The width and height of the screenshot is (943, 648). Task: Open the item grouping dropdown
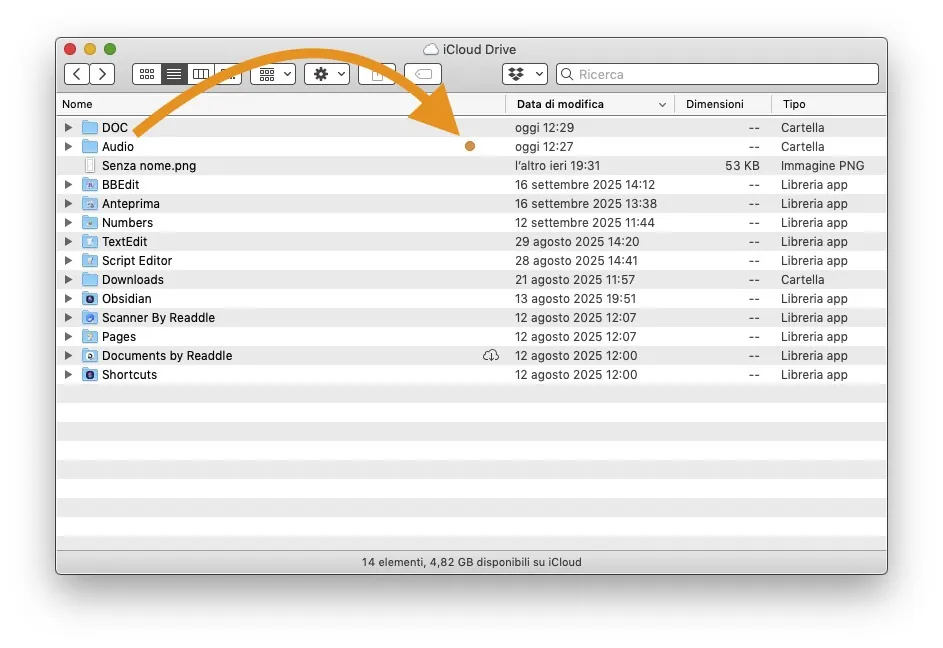272,74
